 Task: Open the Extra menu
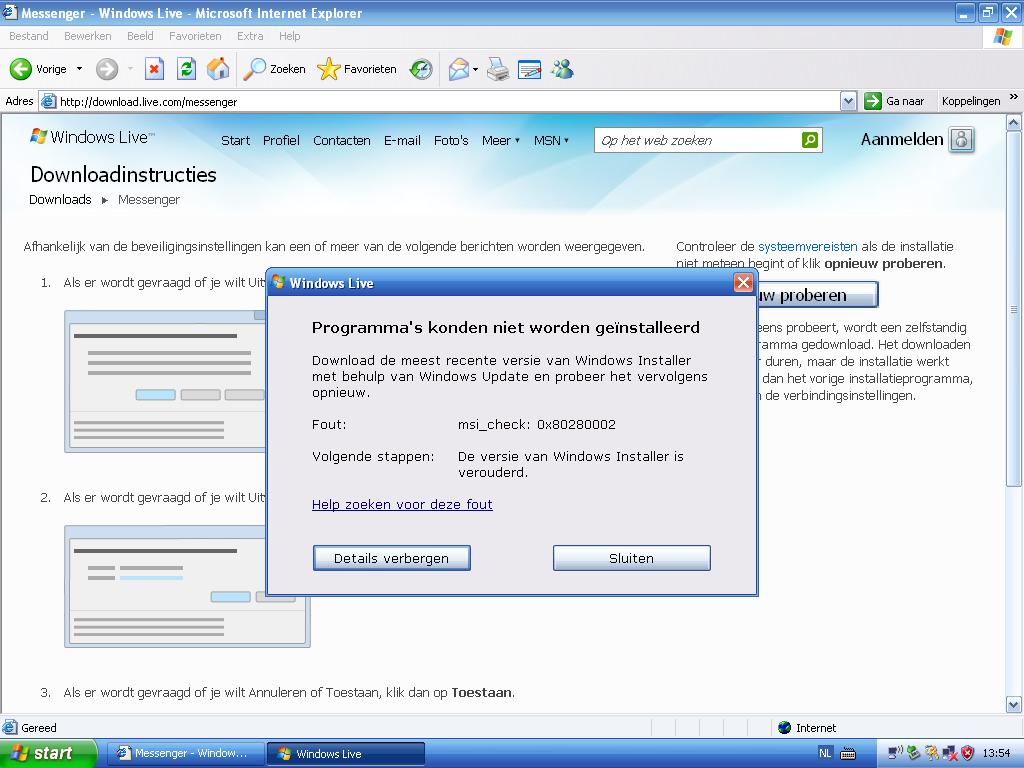[x=250, y=36]
